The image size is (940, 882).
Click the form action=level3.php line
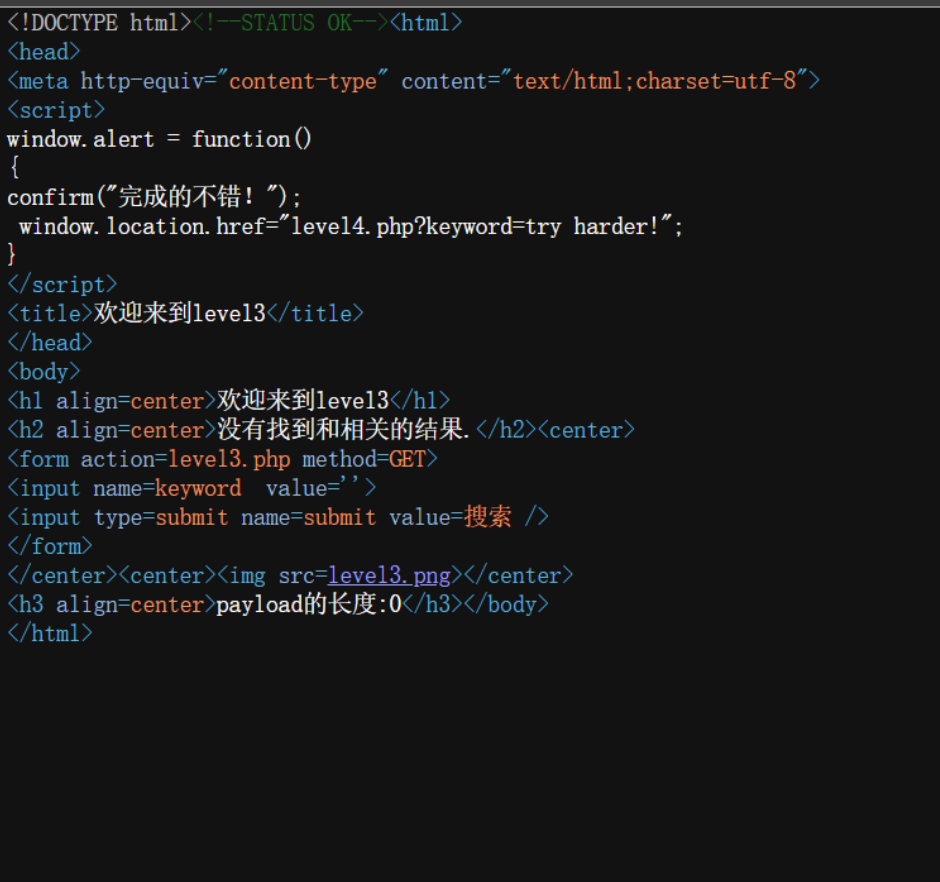point(222,459)
